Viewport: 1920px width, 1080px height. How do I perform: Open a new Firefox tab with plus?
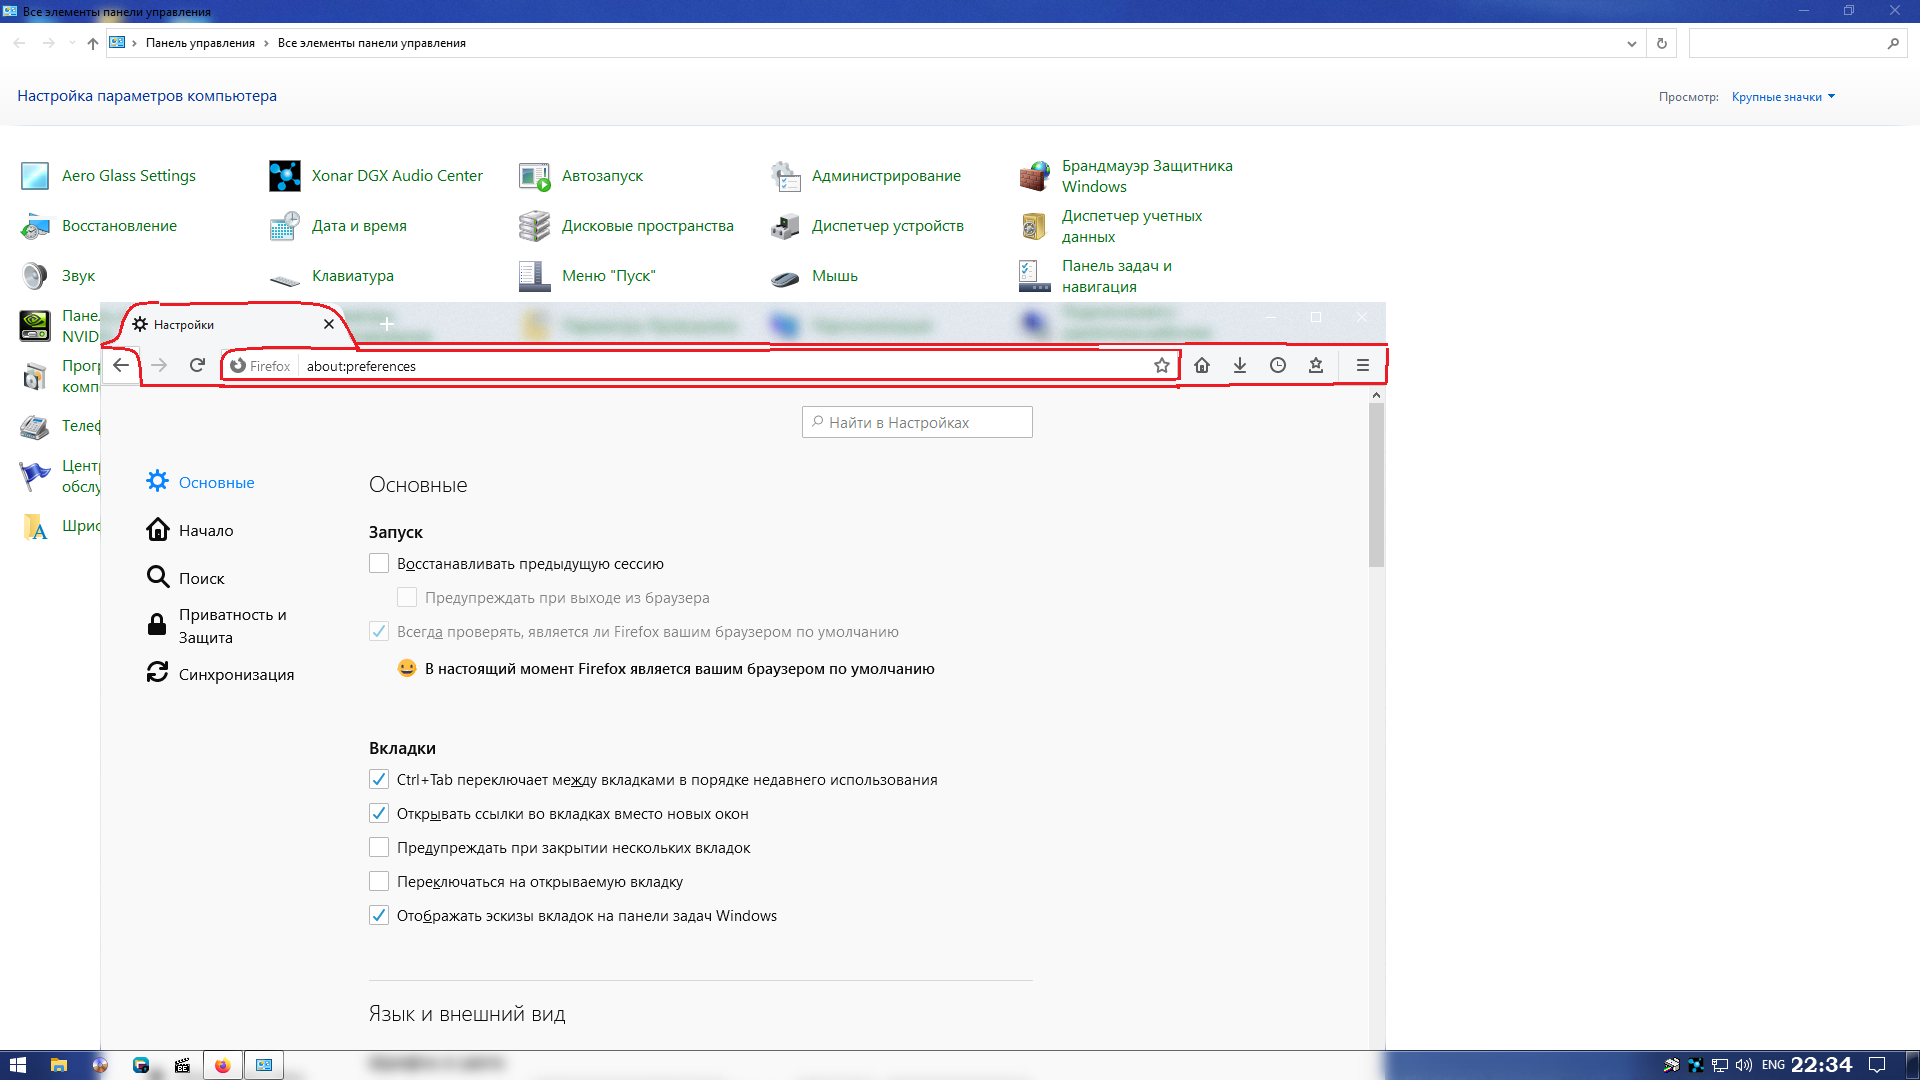387,324
